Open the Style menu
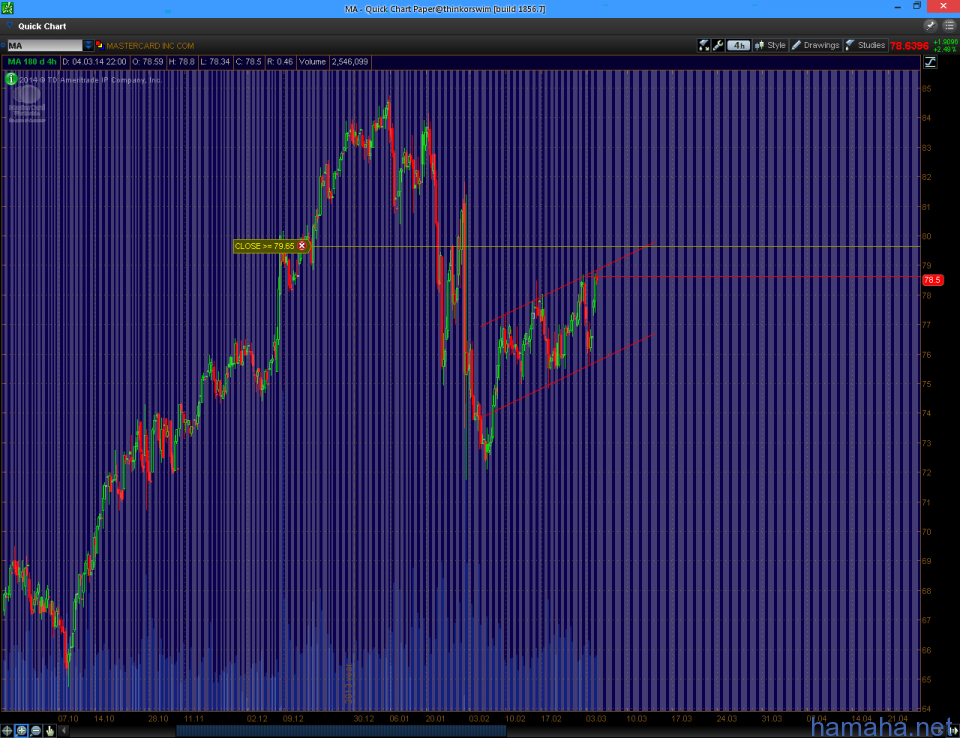This screenshot has width=960, height=738. click(x=771, y=45)
